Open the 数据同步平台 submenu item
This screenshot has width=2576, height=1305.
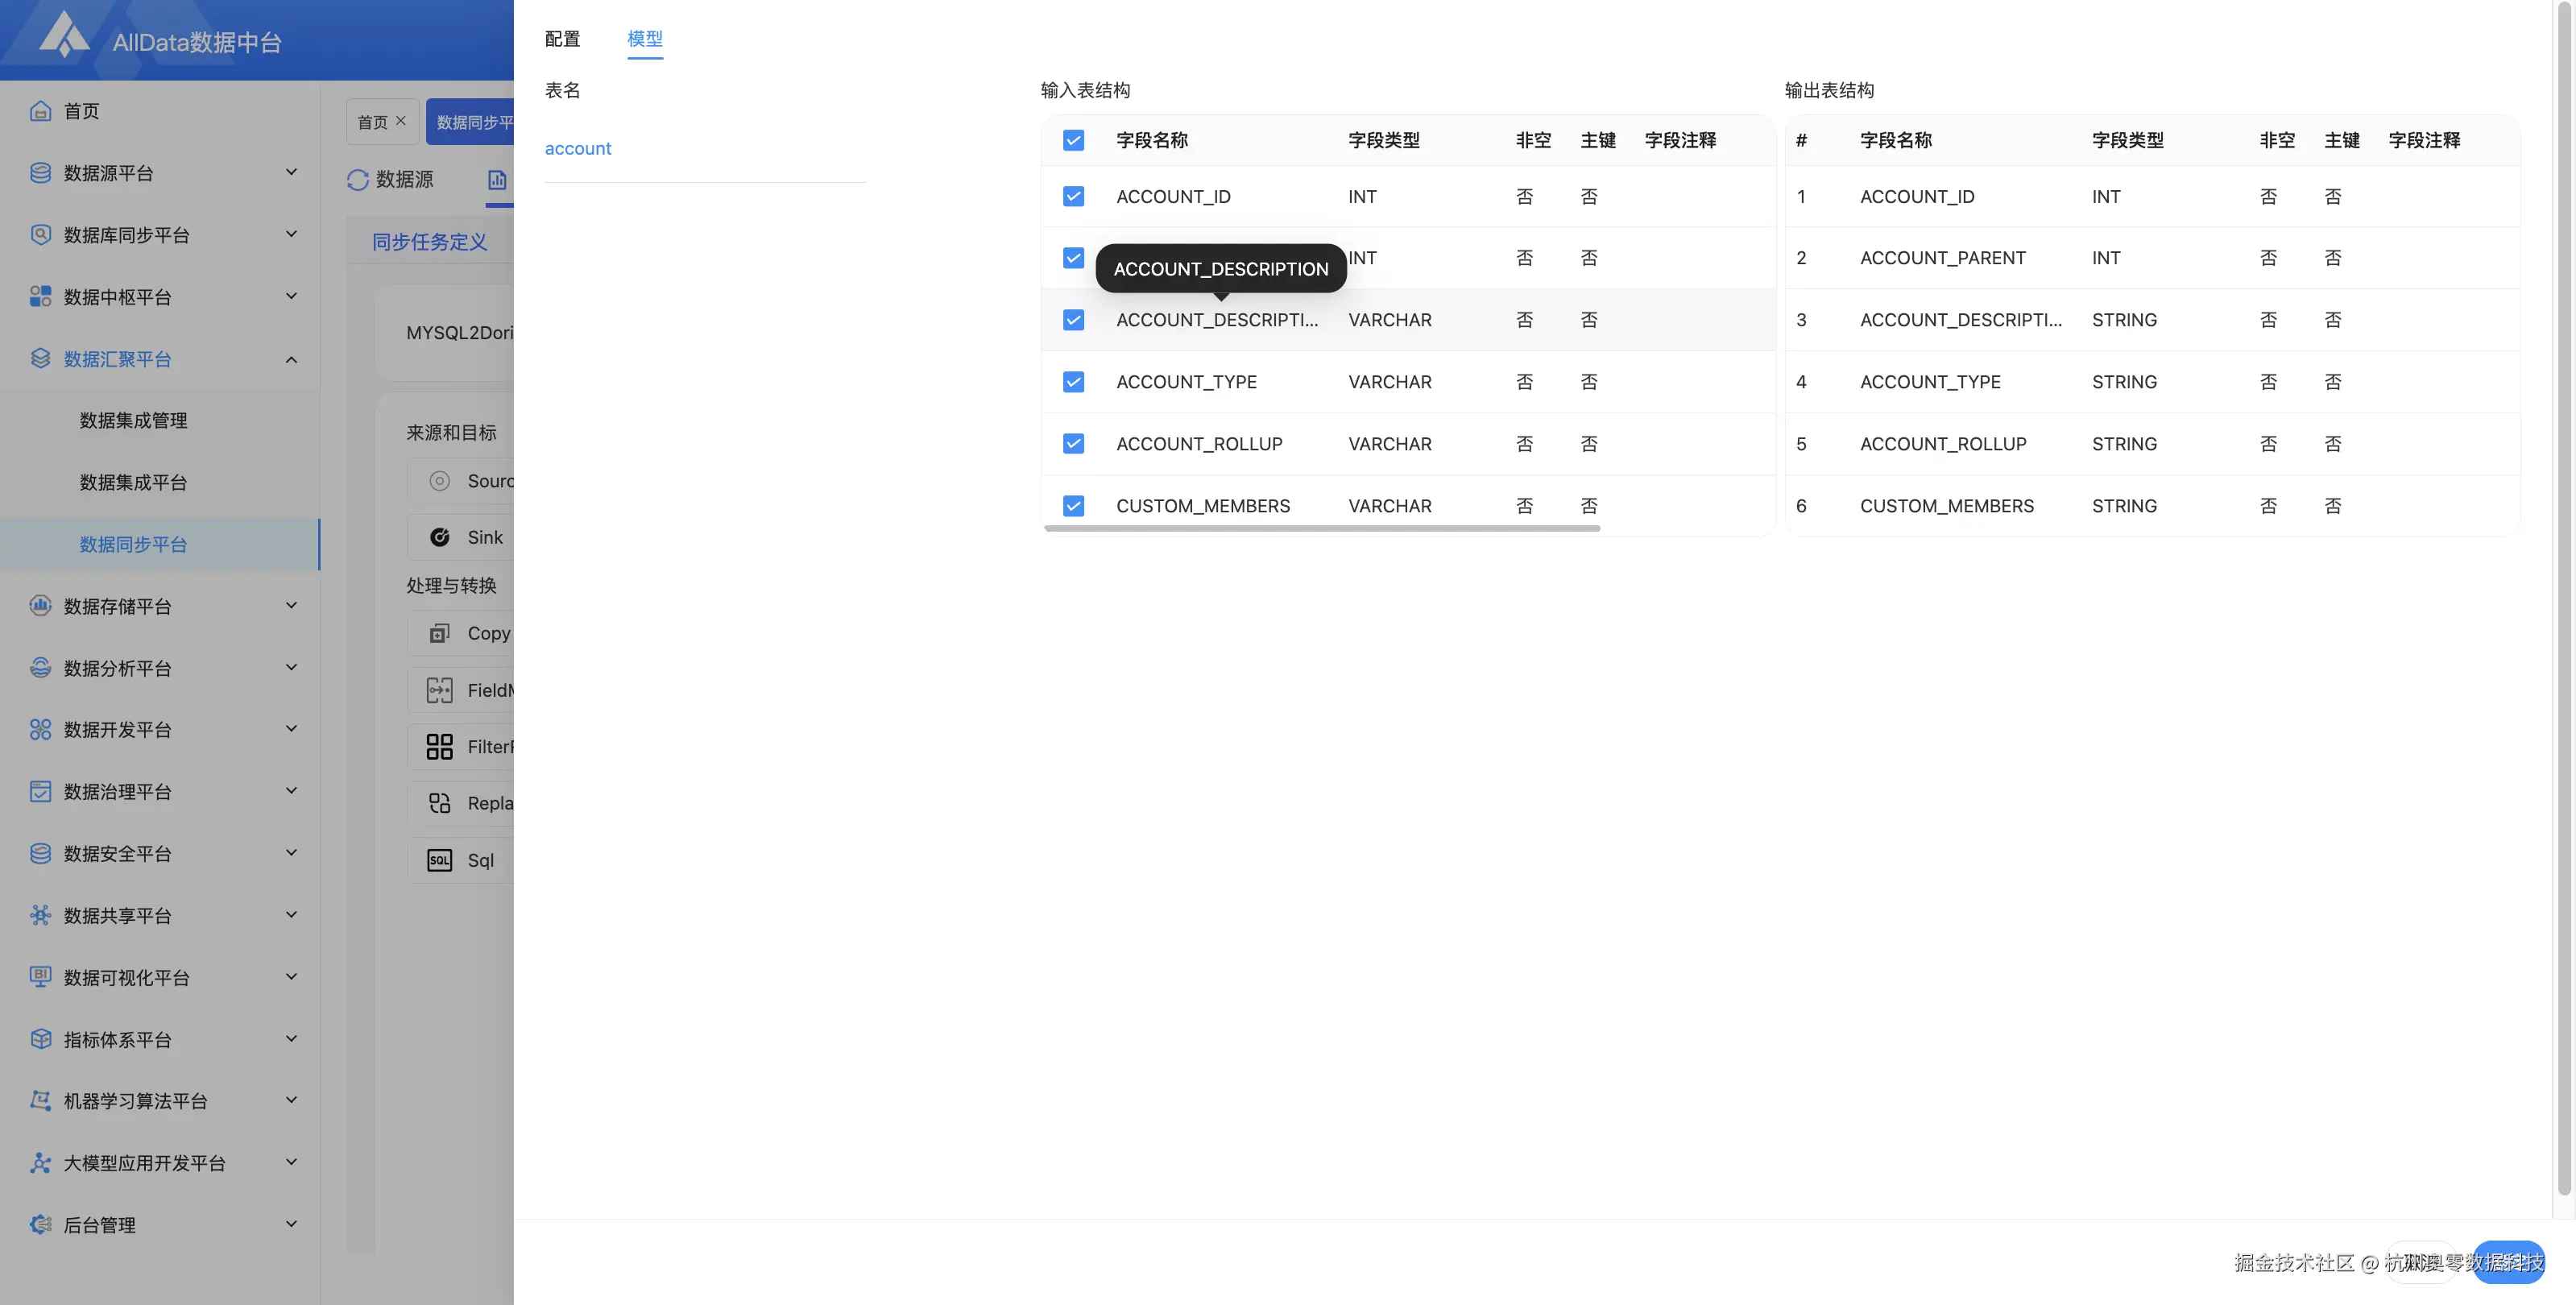[x=133, y=544]
